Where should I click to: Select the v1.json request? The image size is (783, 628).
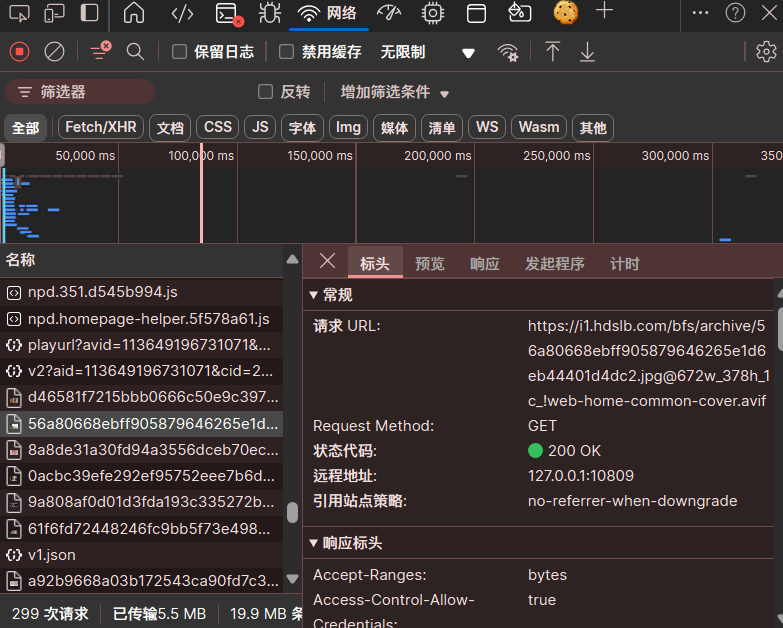coord(52,554)
